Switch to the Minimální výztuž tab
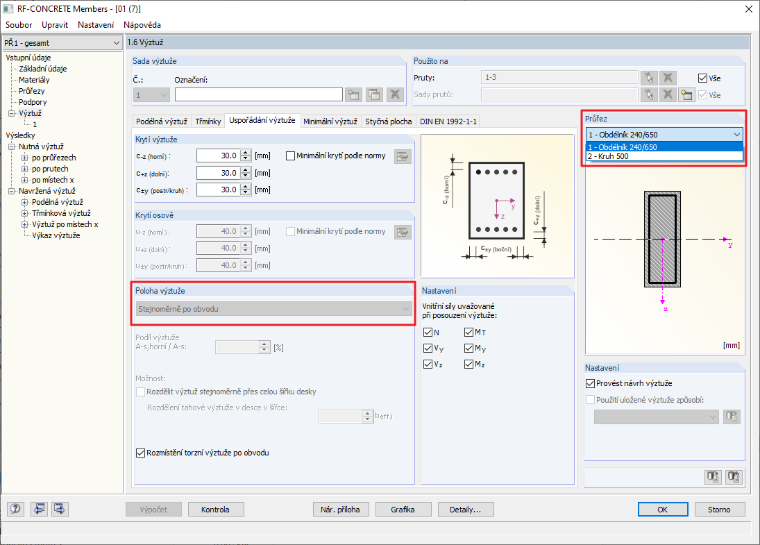 click(x=330, y=121)
